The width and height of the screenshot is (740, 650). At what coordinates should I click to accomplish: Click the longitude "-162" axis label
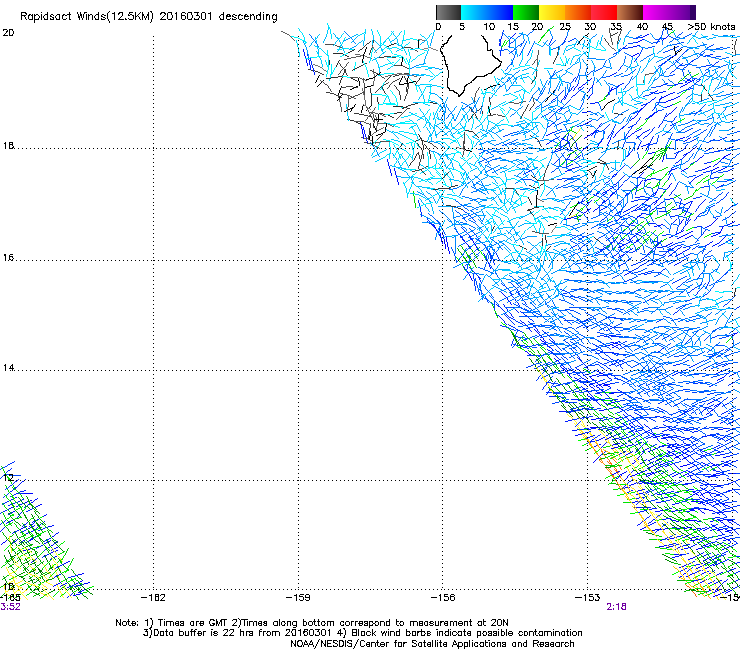(x=153, y=598)
